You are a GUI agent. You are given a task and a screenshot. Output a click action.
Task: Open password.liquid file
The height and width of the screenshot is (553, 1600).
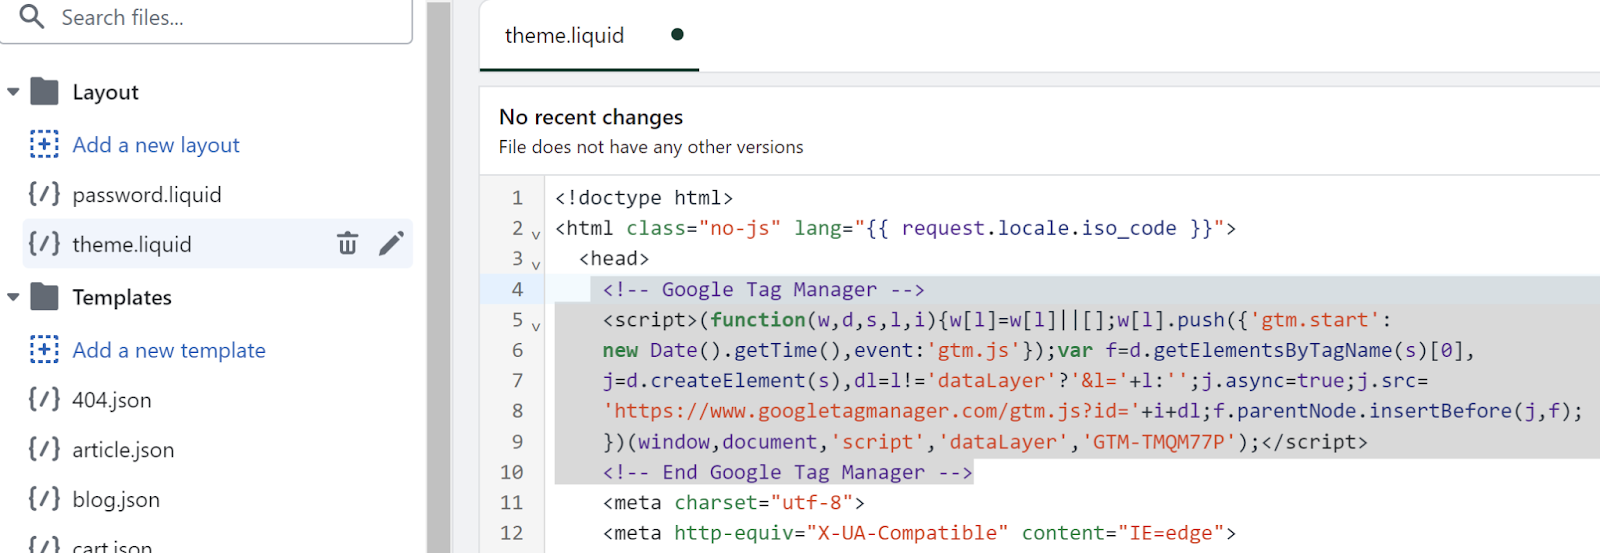pos(147,195)
